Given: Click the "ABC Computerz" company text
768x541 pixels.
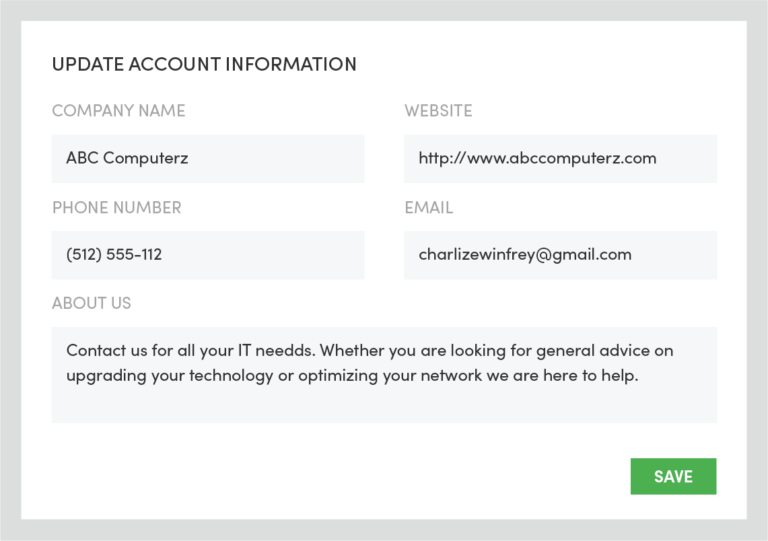Looking at the screenshot, I should pos(127,158).
